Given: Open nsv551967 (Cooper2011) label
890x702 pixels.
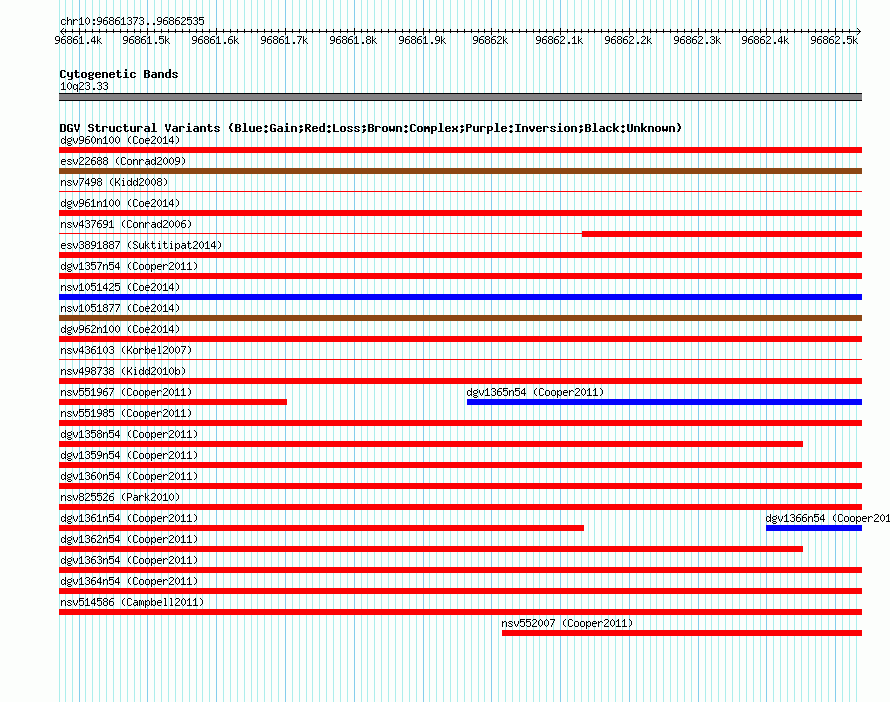Looking at the screenshot, I should pyautogui.click(x=126, y=392).
